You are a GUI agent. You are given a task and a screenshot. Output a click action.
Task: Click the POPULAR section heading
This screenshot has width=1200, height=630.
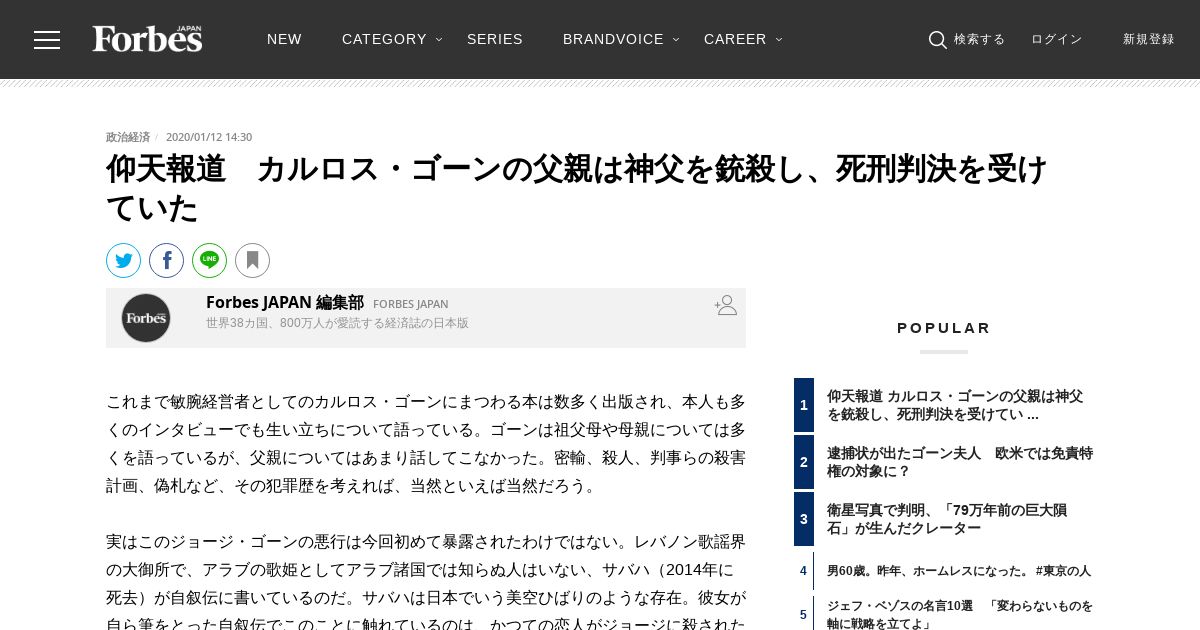[x=944, y=328]
